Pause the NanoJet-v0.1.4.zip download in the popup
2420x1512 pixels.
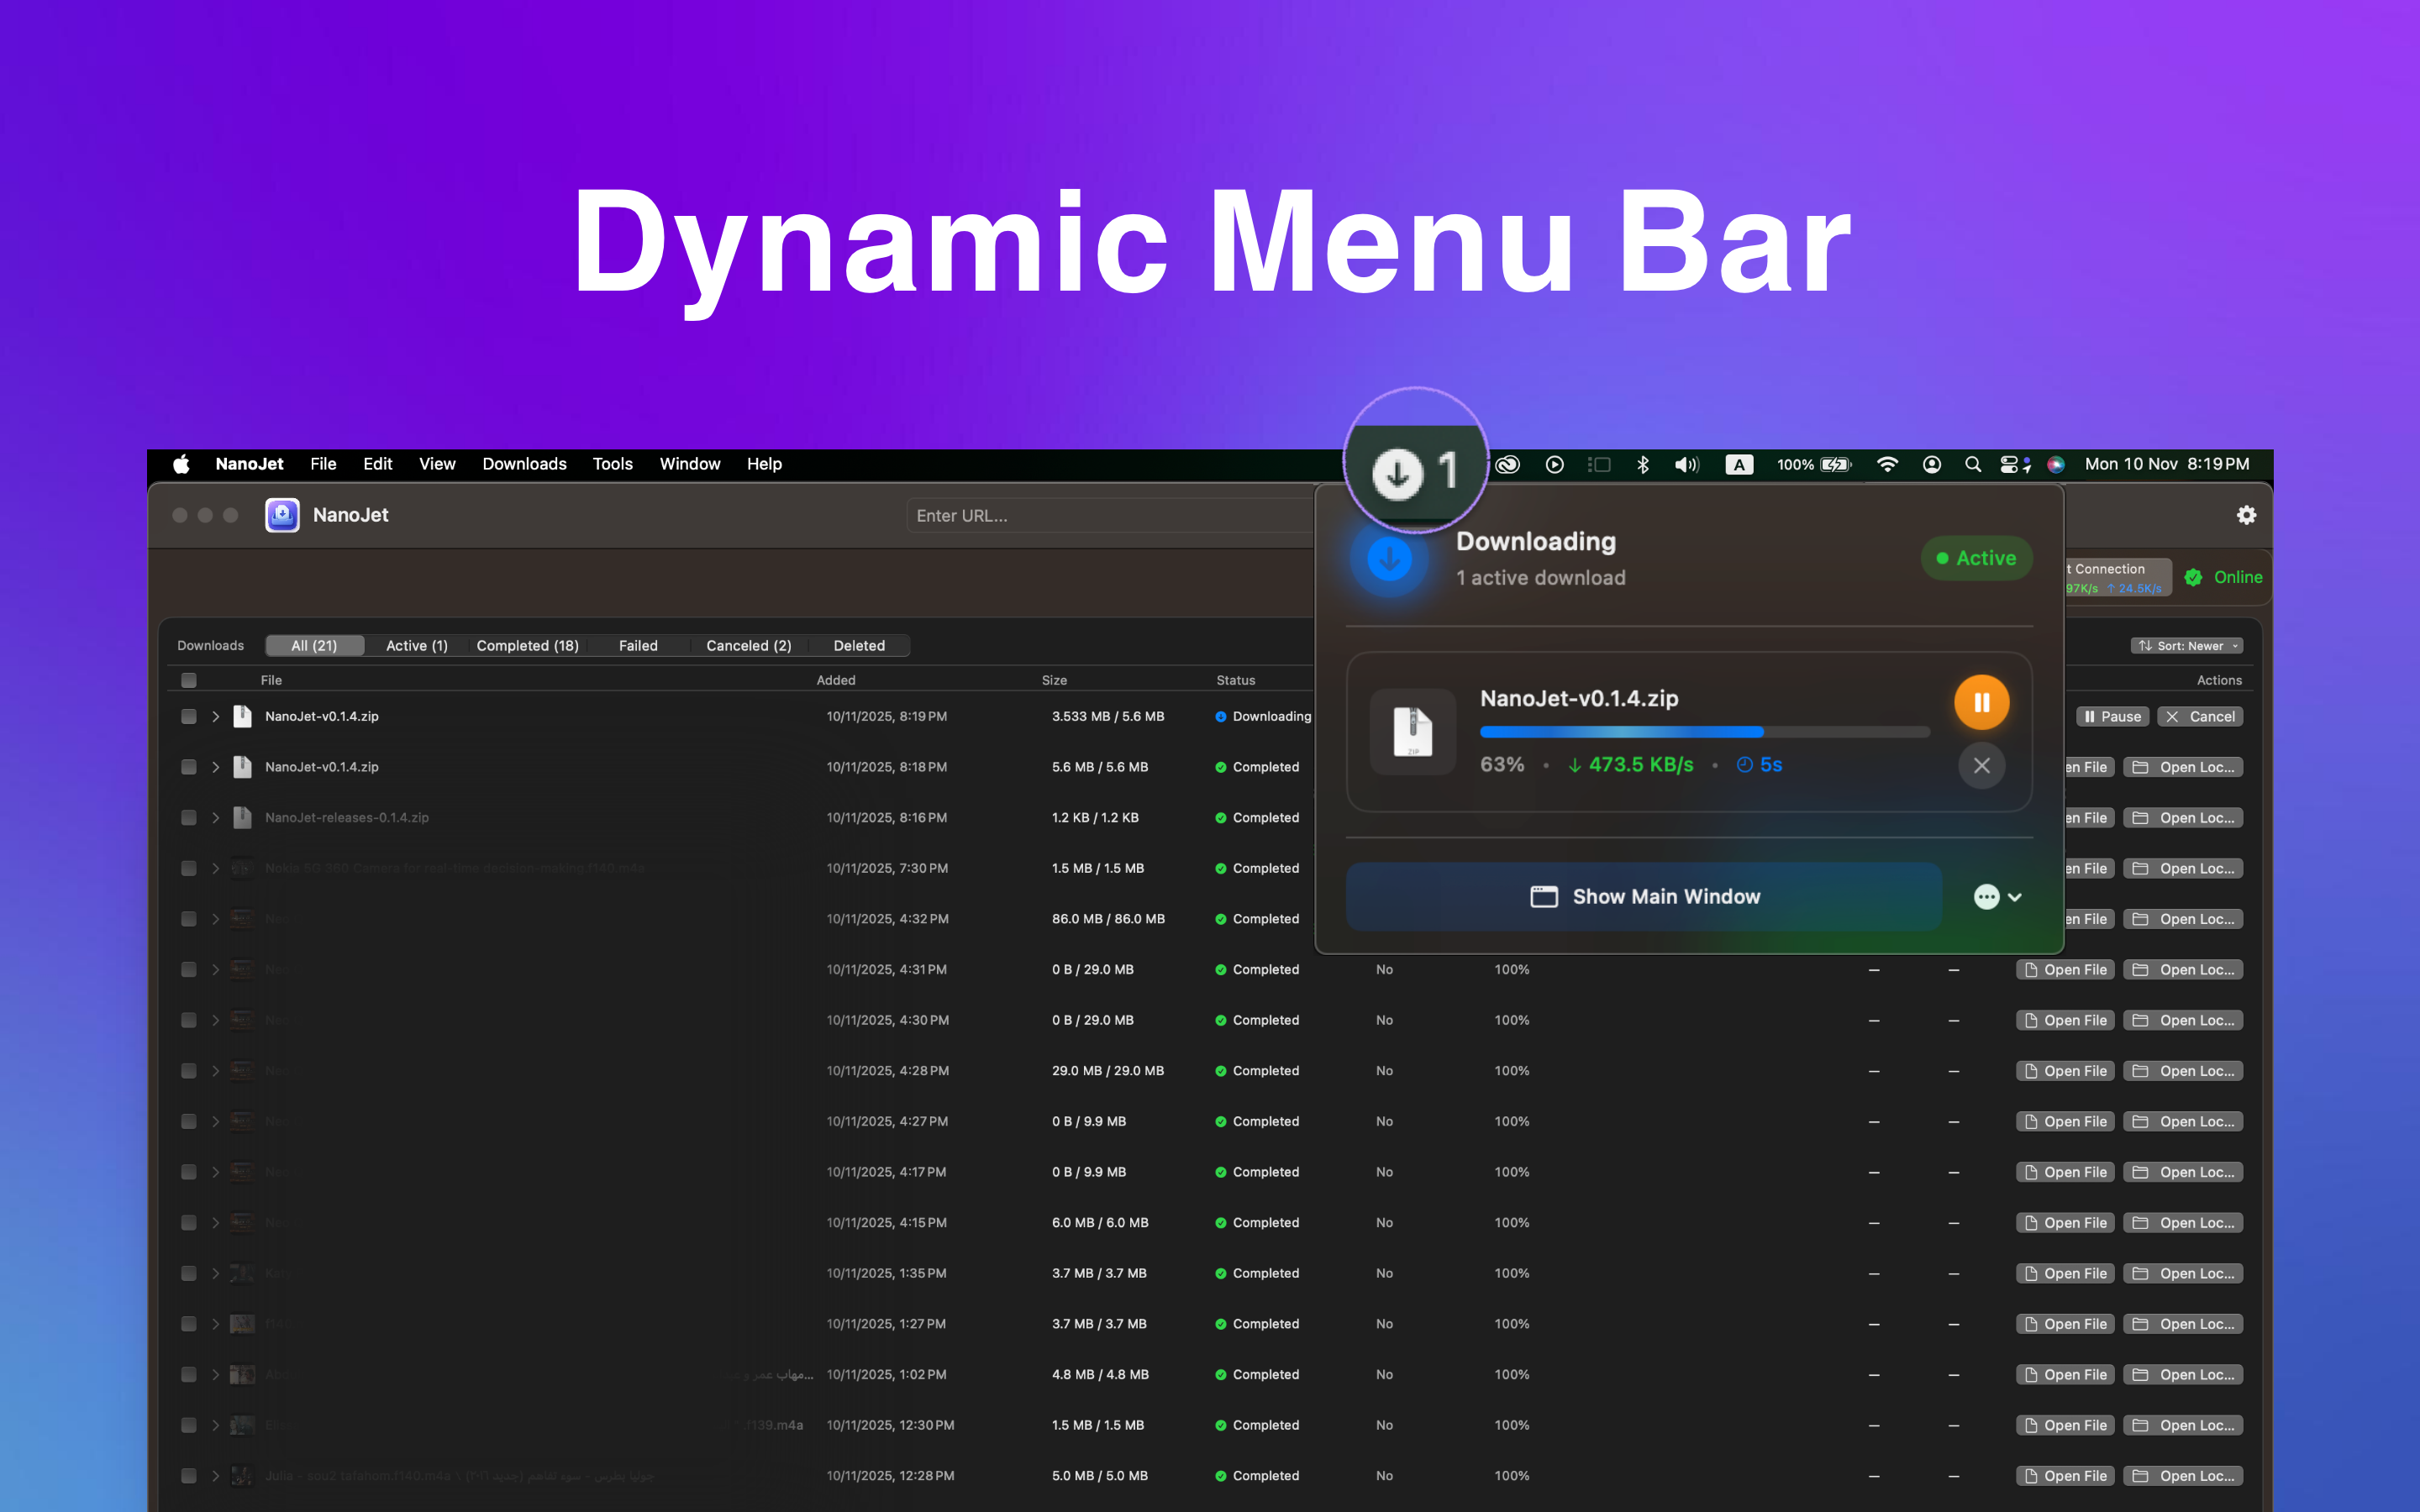[1981, 702]
